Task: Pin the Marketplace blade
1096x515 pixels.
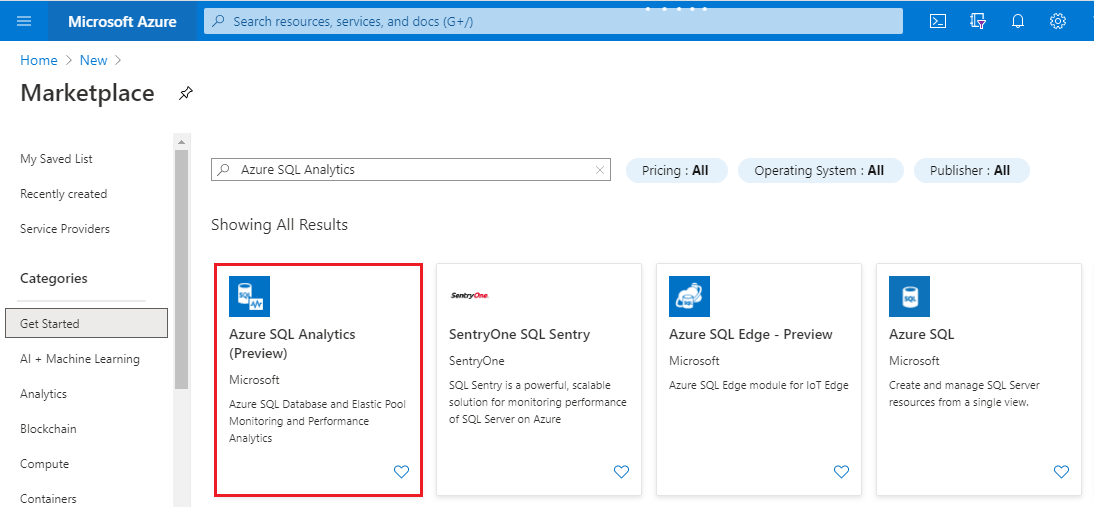Action: tap(186, 93)
